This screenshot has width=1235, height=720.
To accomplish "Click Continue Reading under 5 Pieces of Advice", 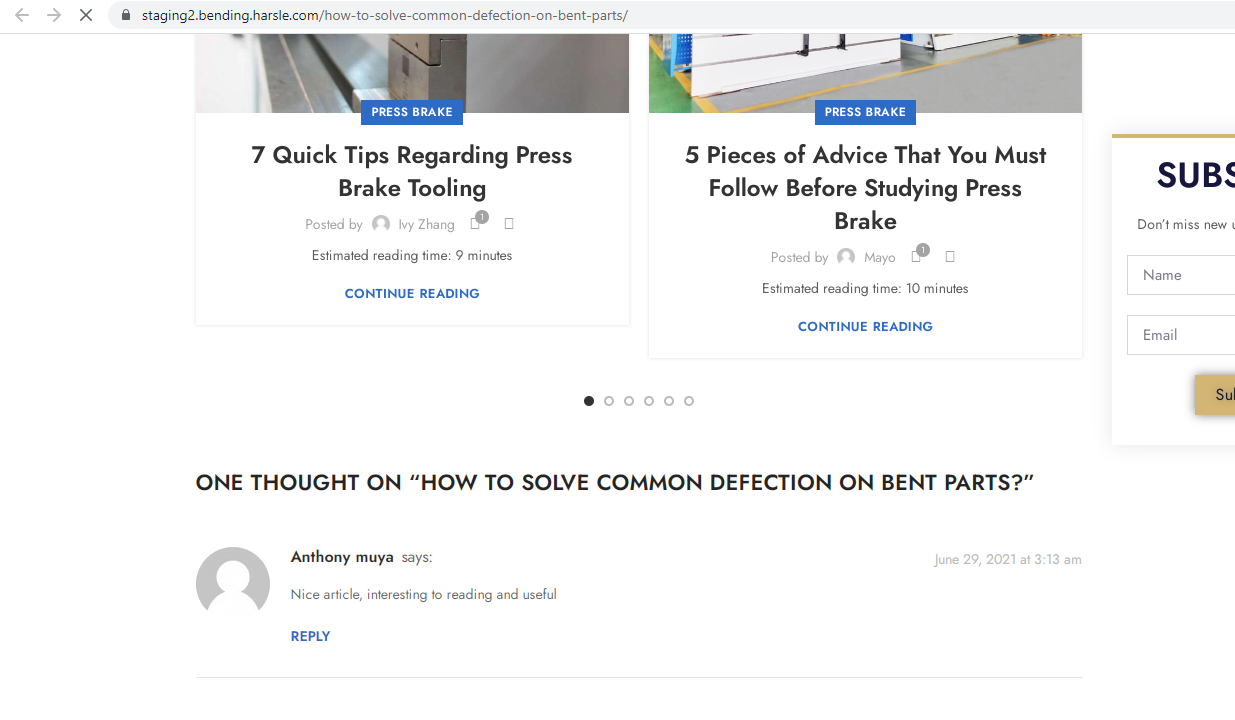I will coord(865,326).
